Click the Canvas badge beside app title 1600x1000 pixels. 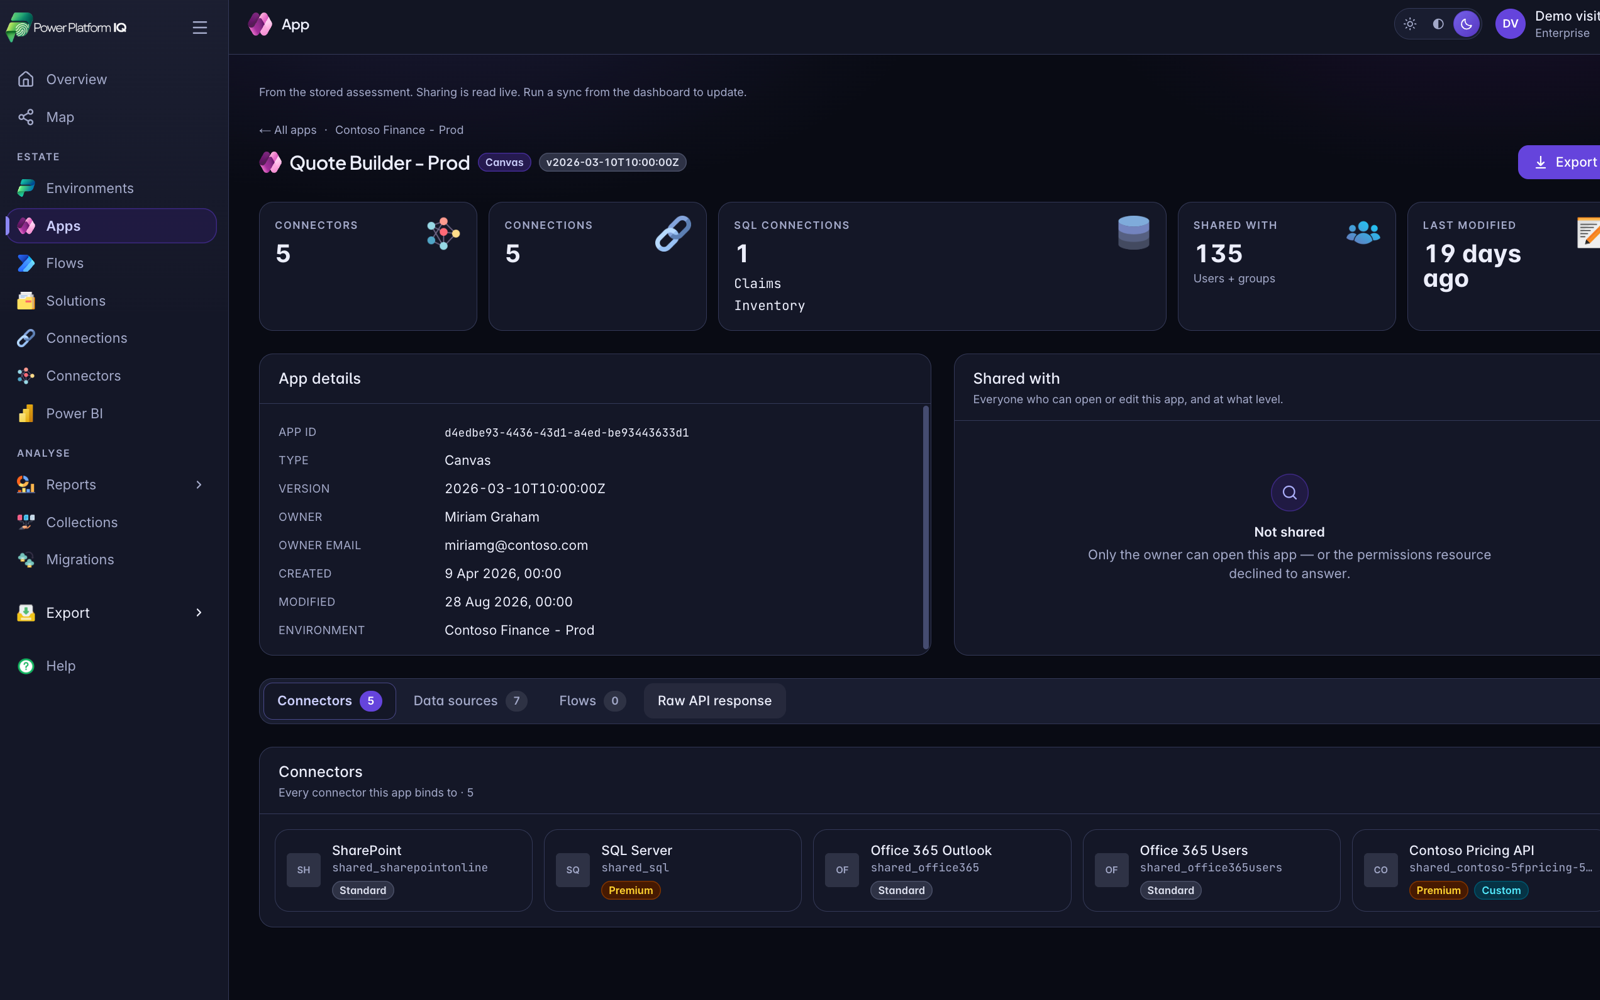point(505,162)
